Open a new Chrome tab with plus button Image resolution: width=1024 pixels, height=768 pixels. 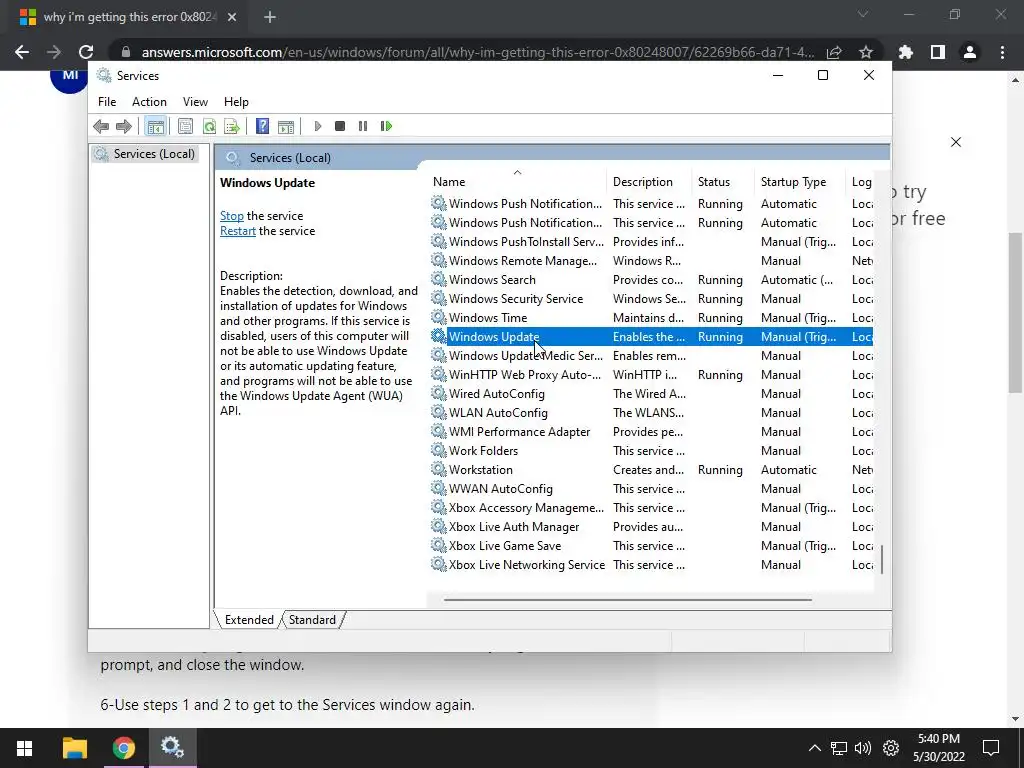(x=270, y=17)
